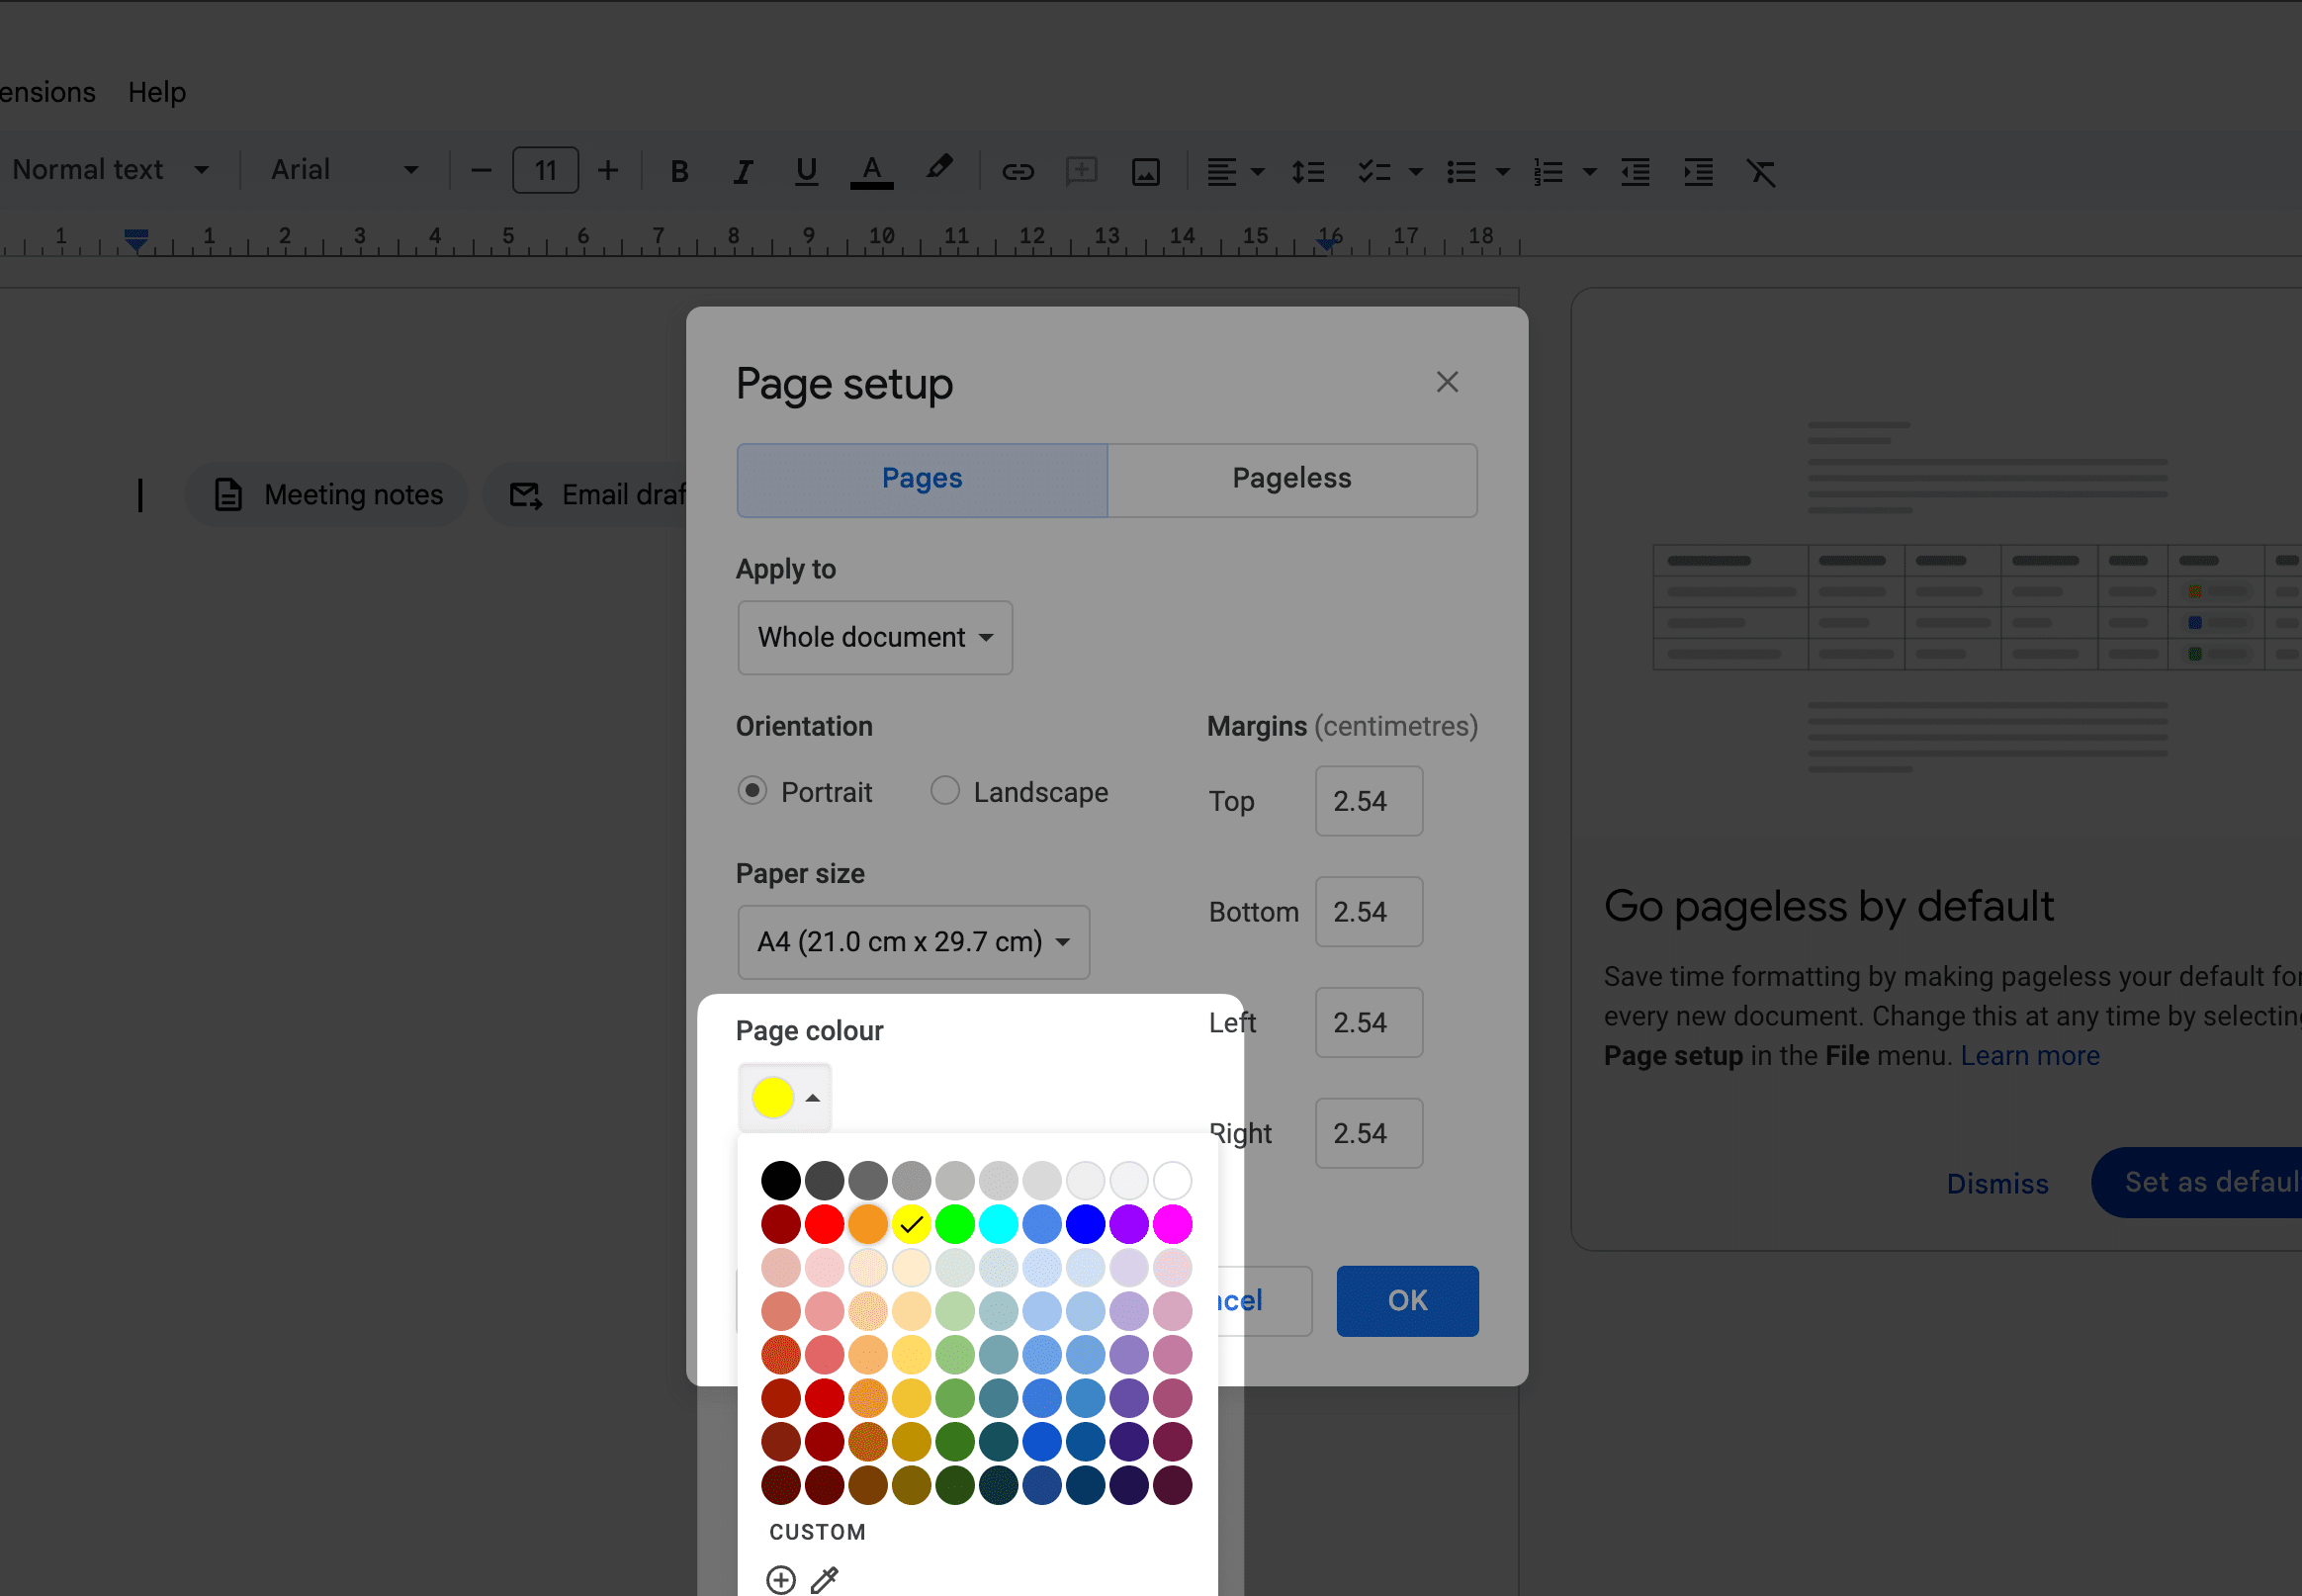The width and height of the screenshot is (2302, 1596).
Task: Switch to the Pageless tab
Action: [x=1292, y=480]
